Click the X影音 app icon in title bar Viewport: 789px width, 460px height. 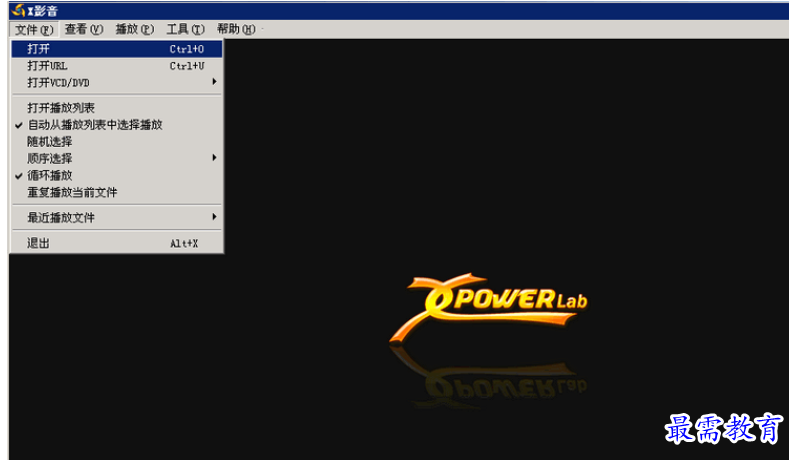coord(19,10)
